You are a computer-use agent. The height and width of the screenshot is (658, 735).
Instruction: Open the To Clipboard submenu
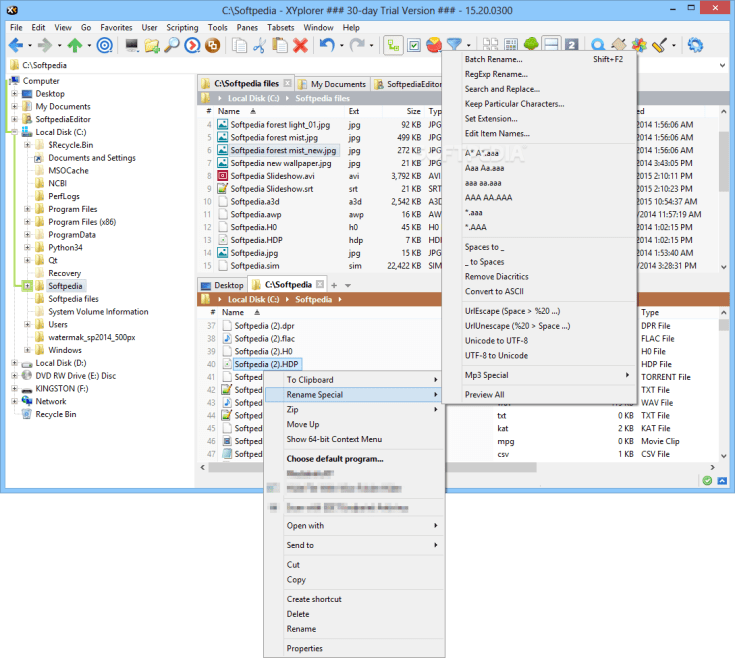pos(355,380)
